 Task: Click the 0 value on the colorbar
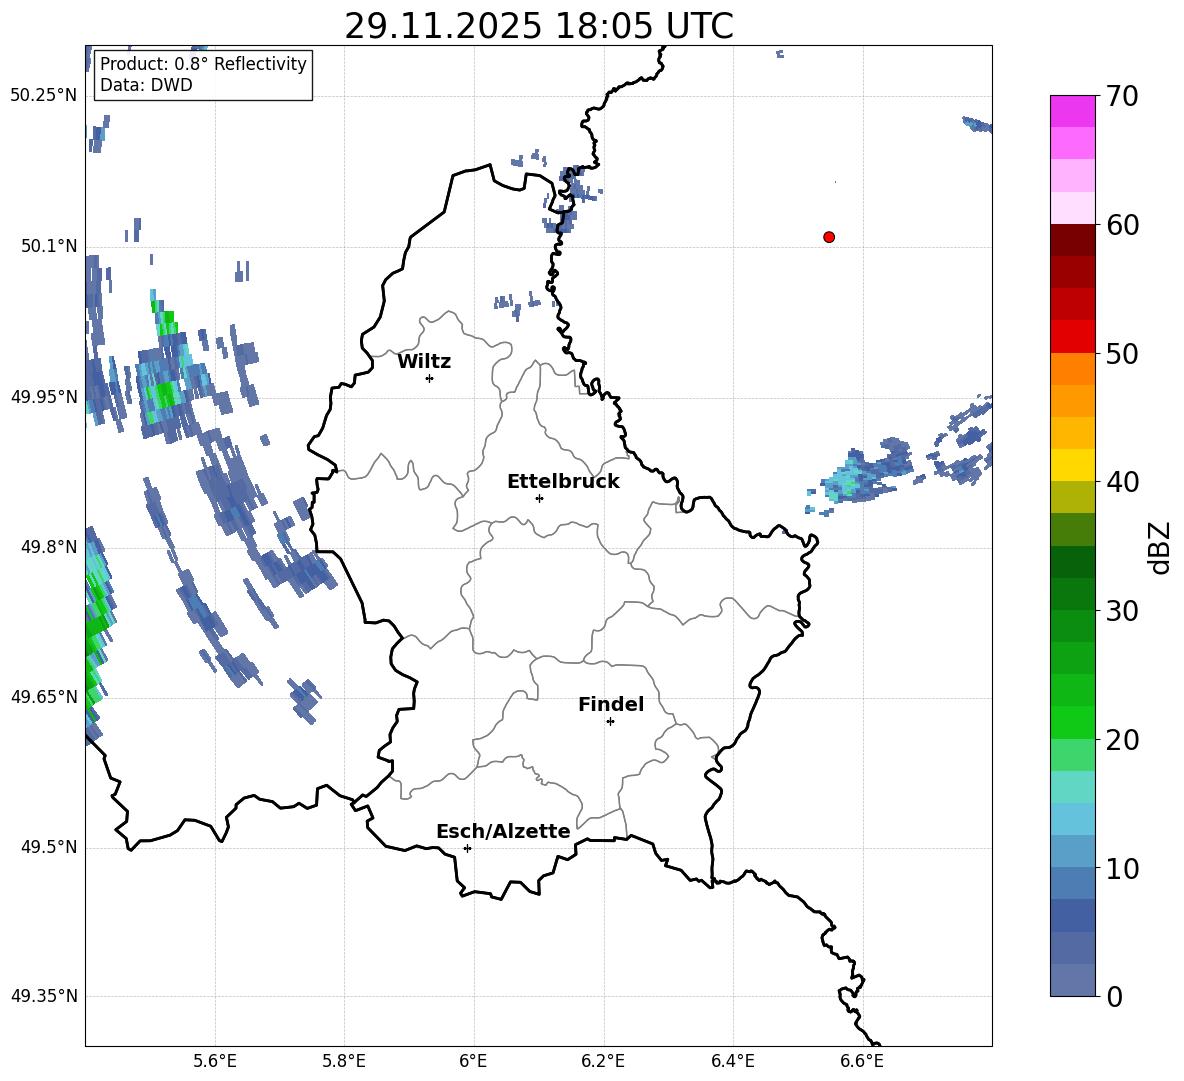[1114, 996]
